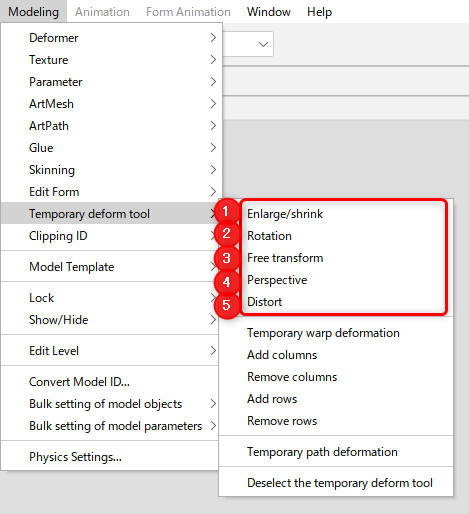Open the Window menu
The height and width of the screenshot is (514, 469).
[x=269, y=12]
